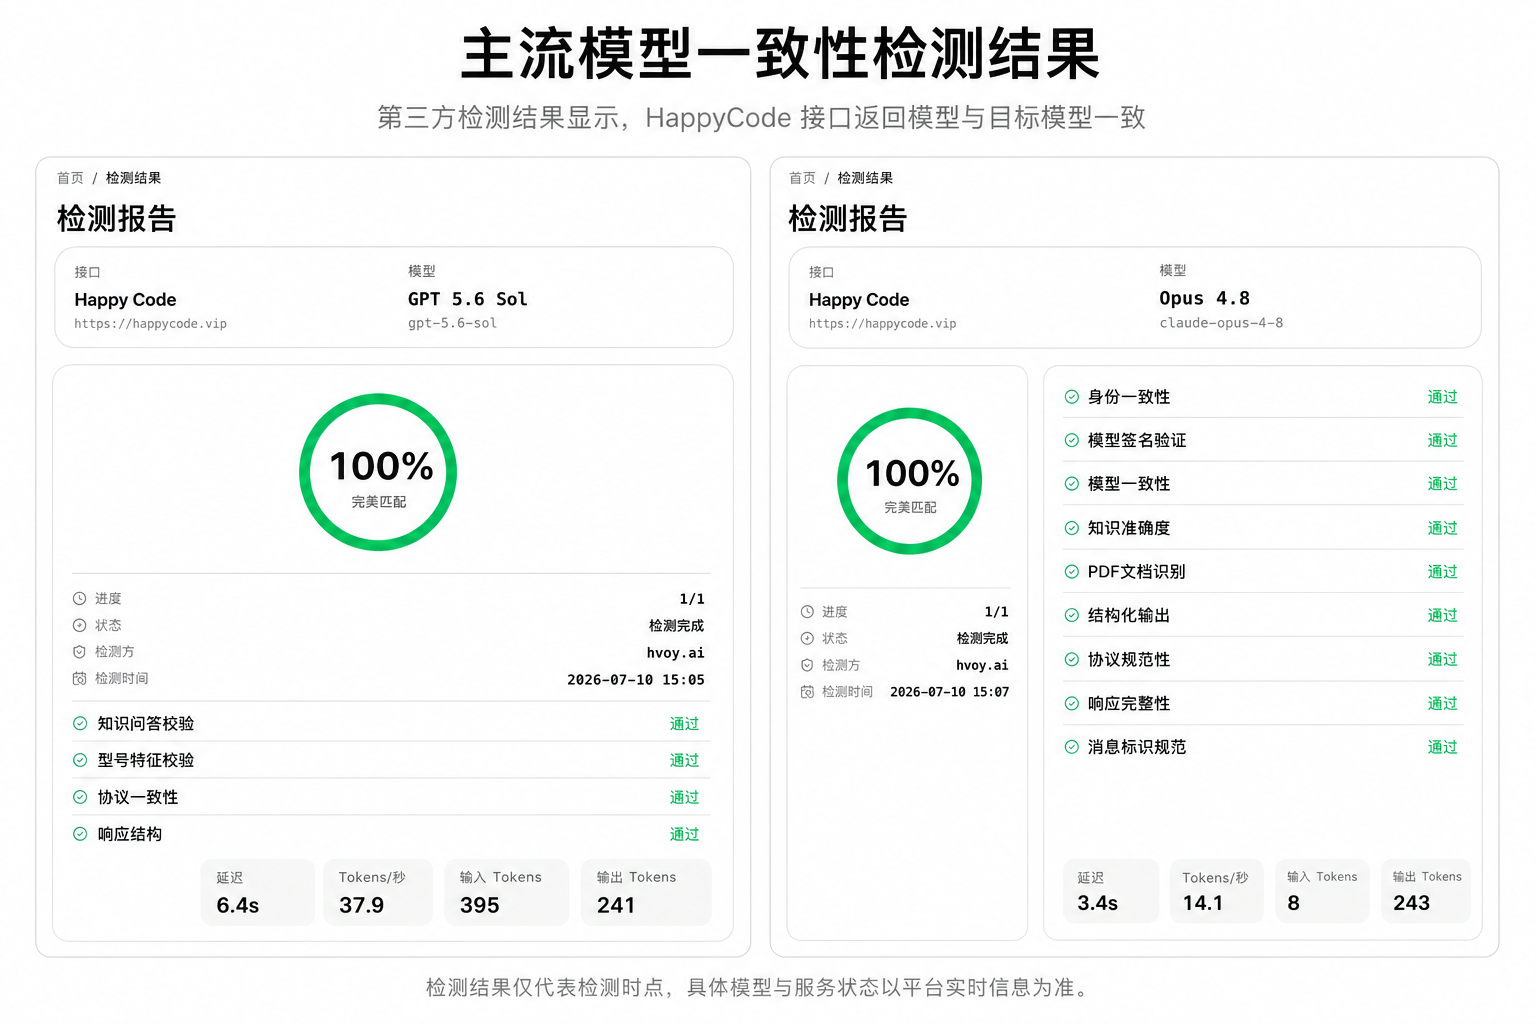
Task: Click the 2026-07-10 15:07 detection time
Action: [x=950, y=692]
